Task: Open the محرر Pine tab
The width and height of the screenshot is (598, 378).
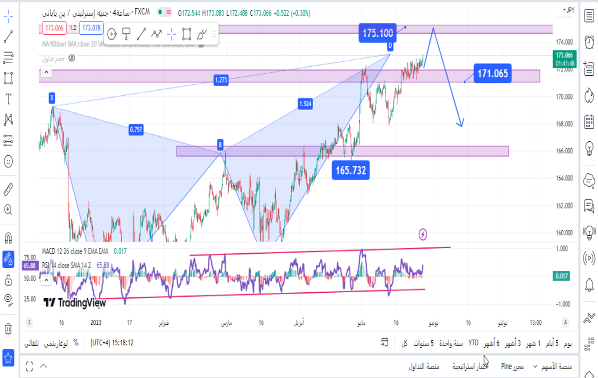Action: (512, 367)
